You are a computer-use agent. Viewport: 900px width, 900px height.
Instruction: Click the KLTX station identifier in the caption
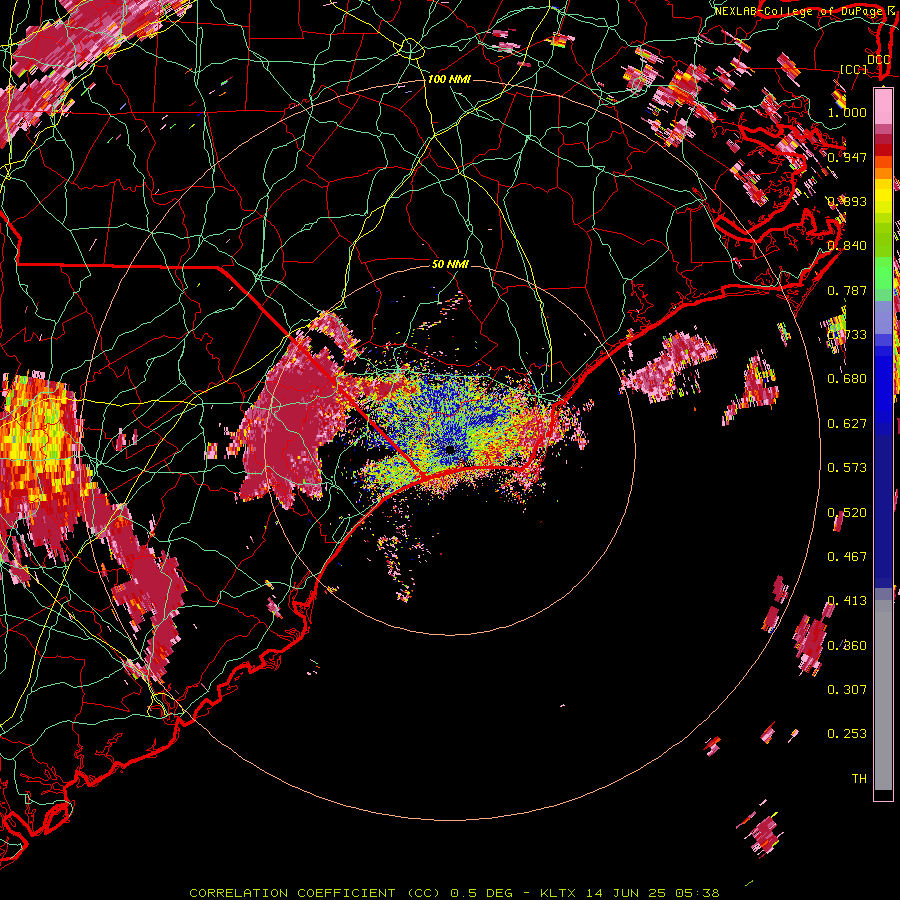(560, 893)
